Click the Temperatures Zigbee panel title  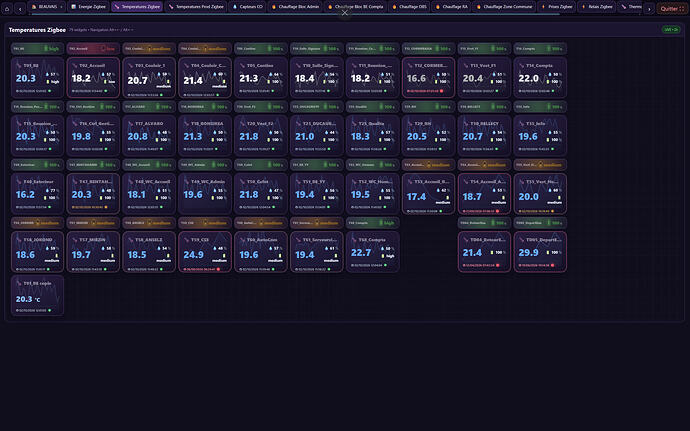(x=37, y=30)
